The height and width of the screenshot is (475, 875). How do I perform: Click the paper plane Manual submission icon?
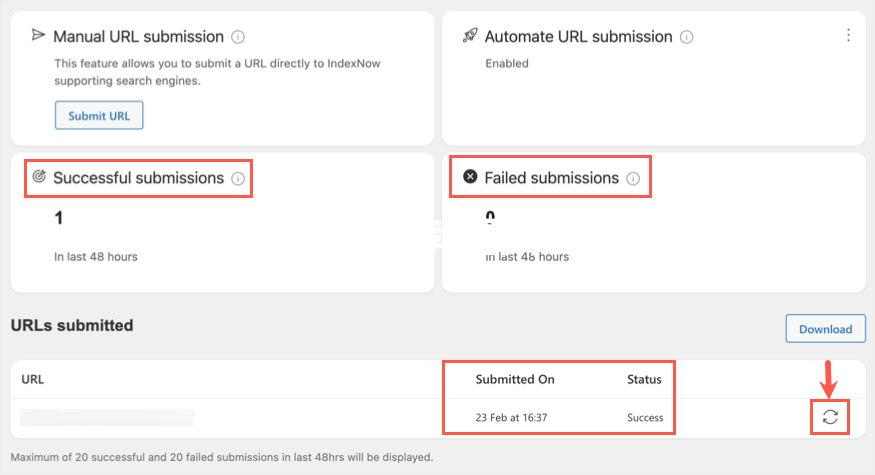pos(38,36)
